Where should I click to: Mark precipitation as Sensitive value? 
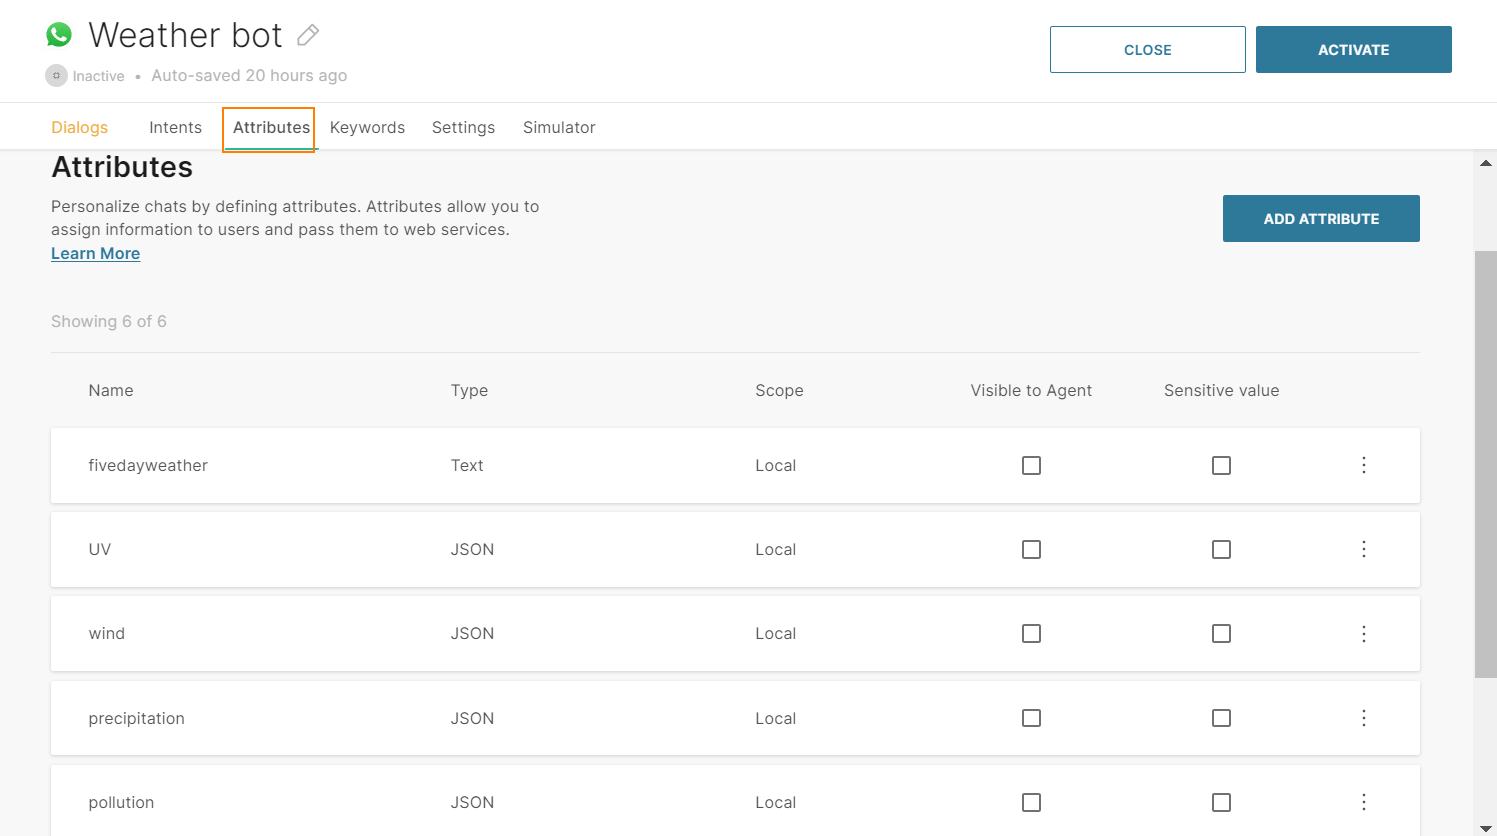1221,718
